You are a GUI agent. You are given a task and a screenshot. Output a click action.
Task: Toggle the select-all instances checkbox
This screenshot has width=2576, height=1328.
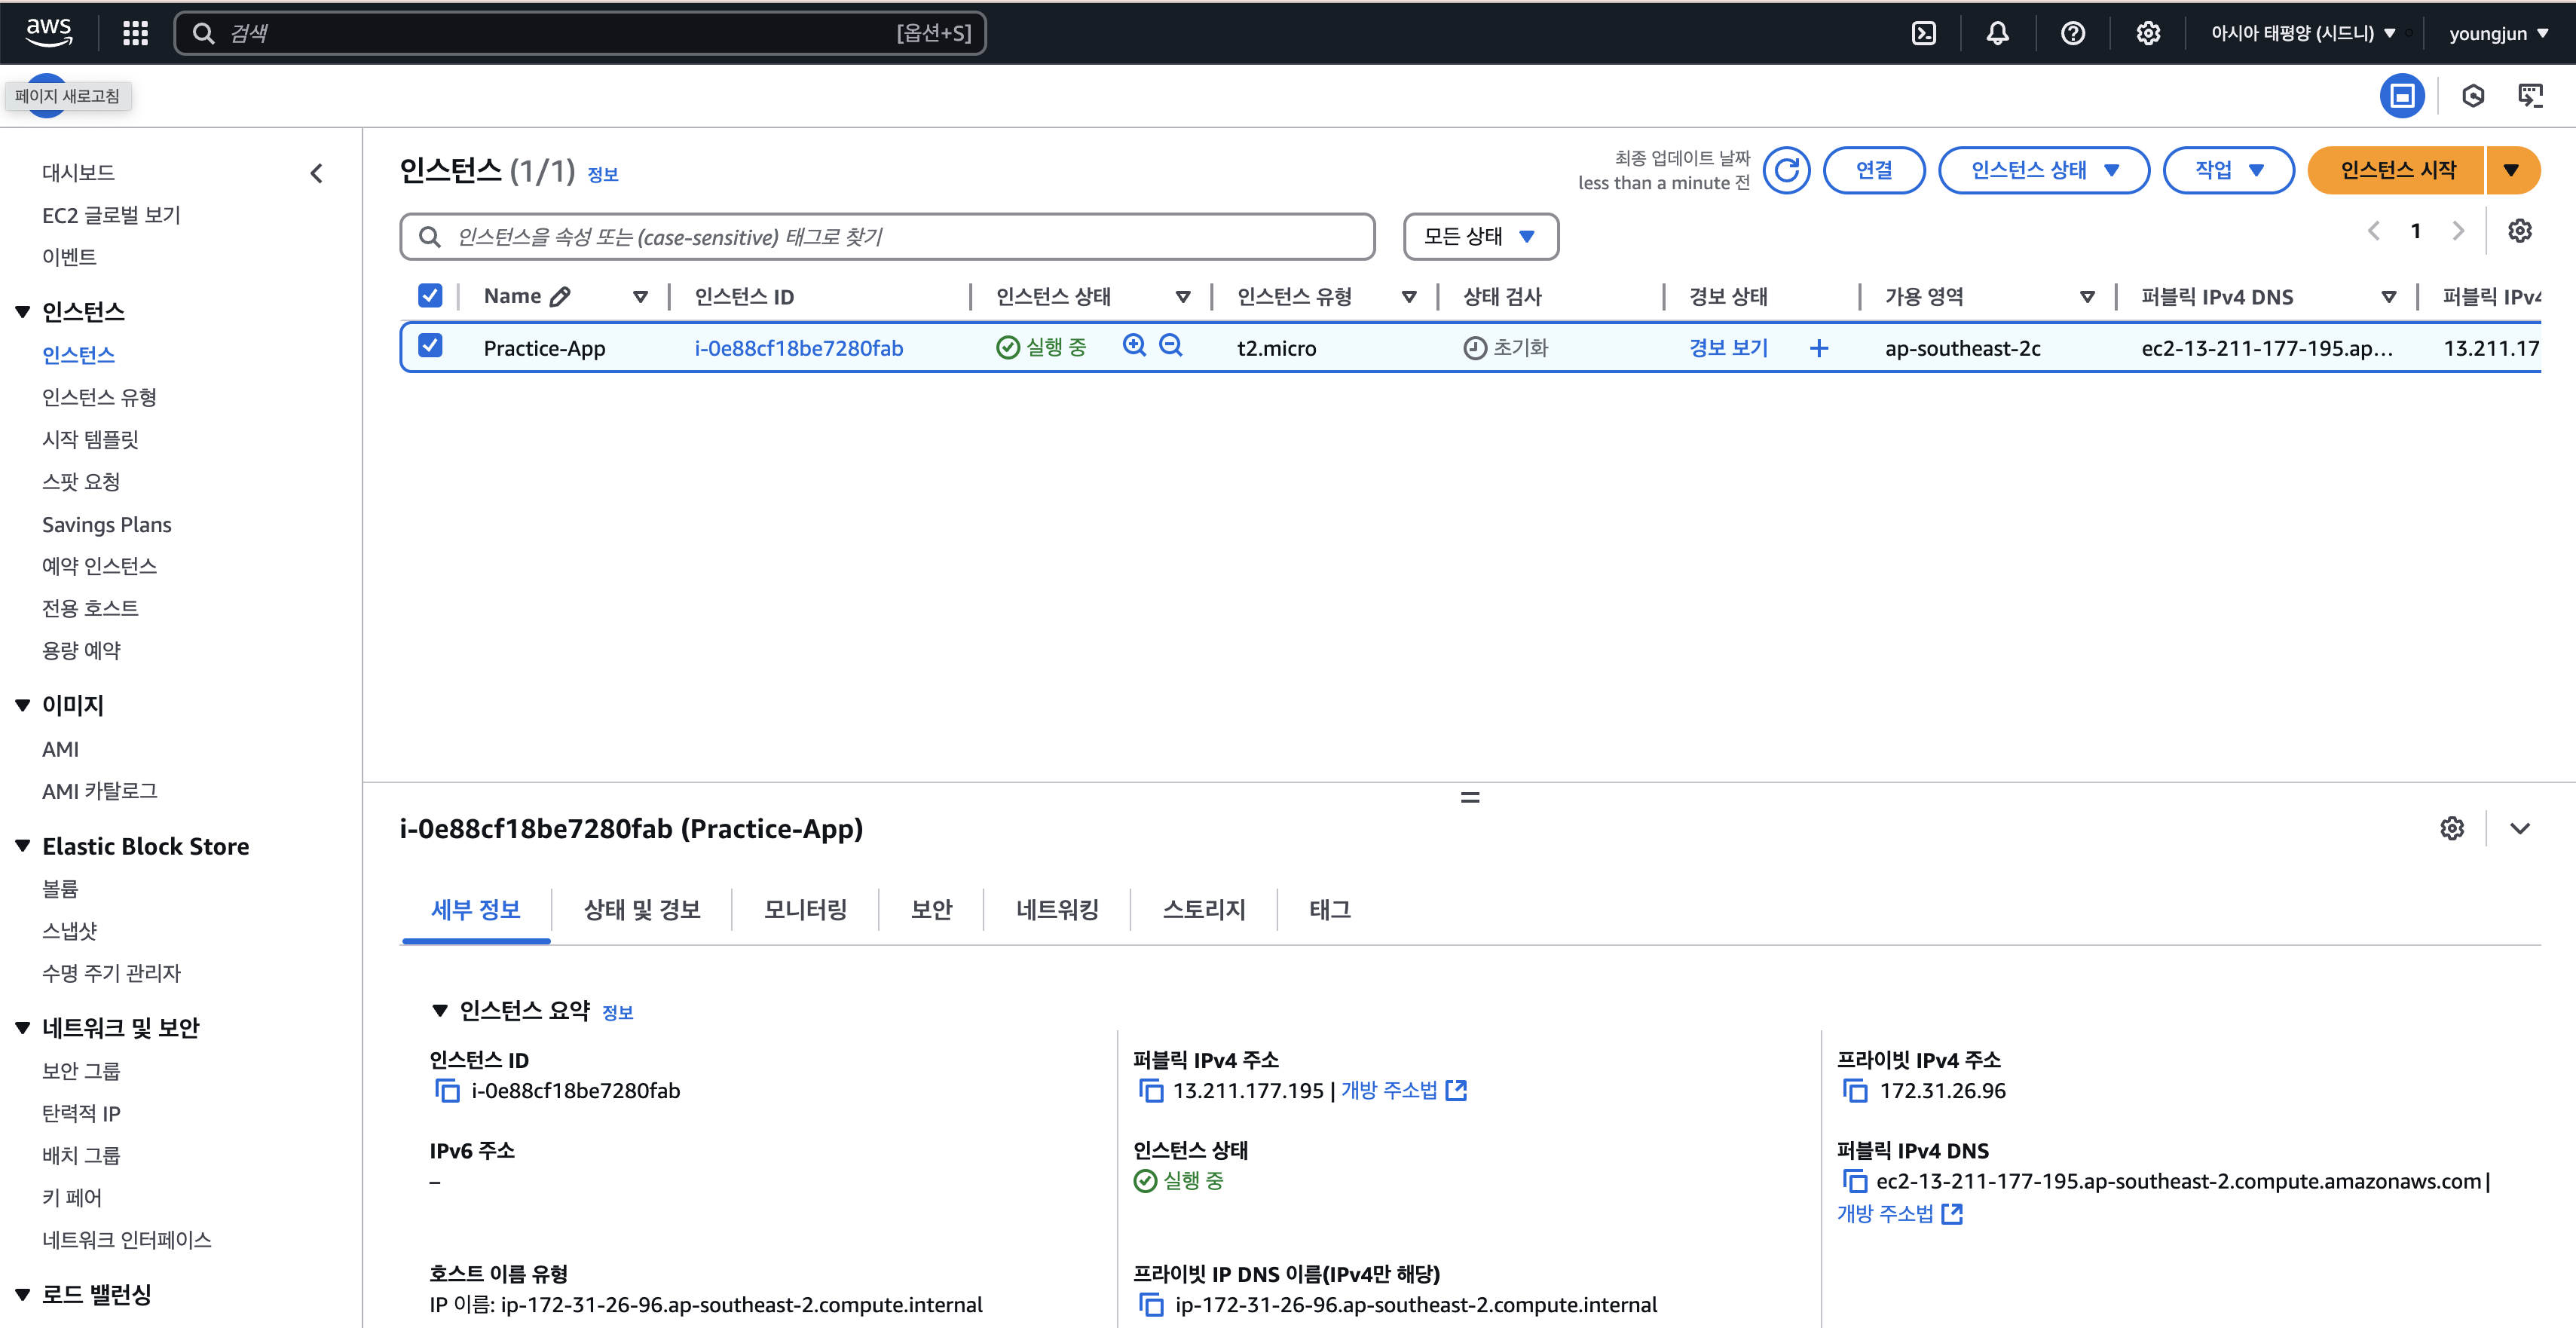430,295
